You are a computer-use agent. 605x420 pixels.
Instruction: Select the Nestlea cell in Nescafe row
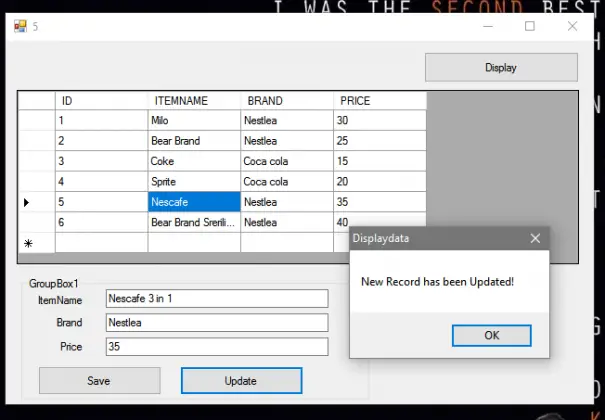pyautogui.click(x=287, y=202)
